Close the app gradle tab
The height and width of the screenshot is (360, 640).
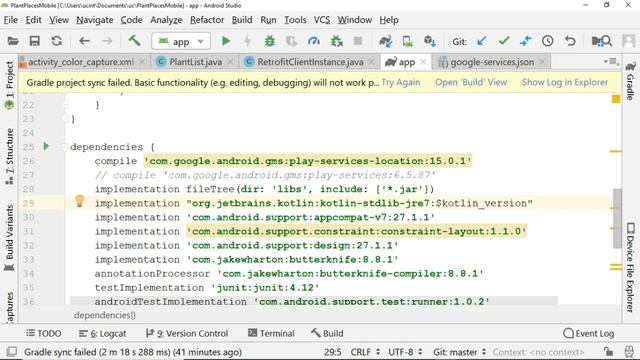(x=423, y=62)
